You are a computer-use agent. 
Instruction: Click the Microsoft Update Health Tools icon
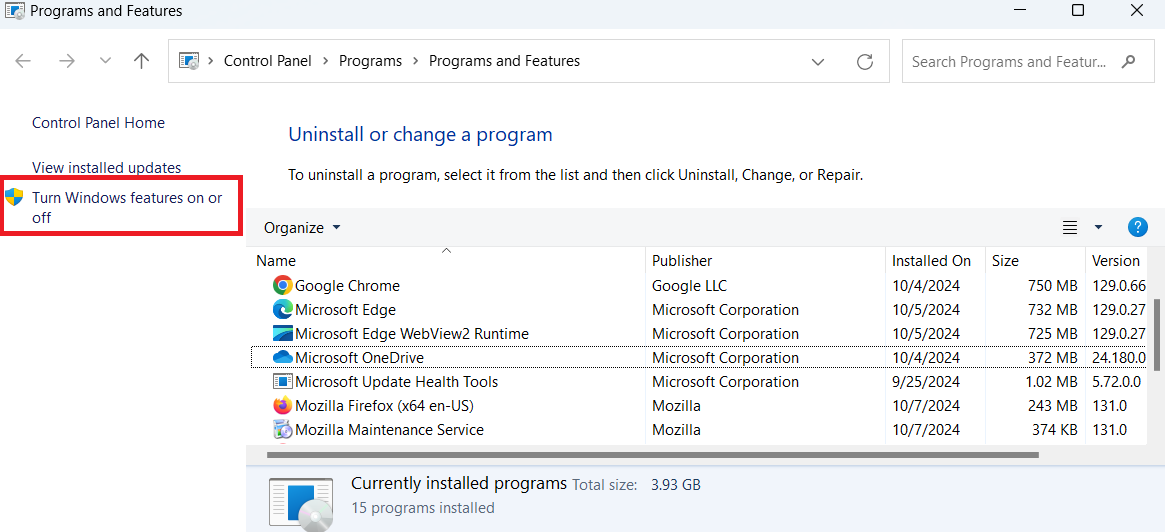(x=282, y=381)
